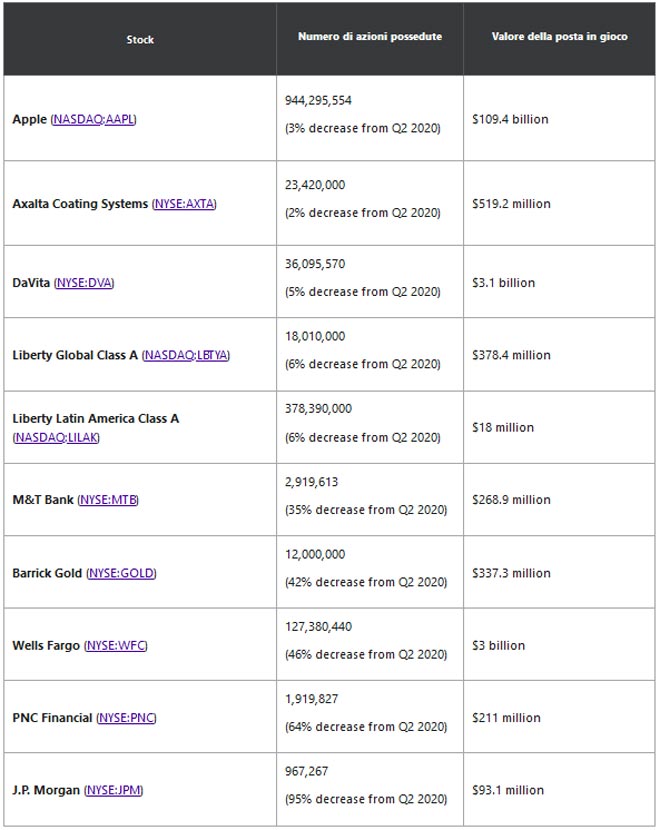Open the NYSE:WFC Wells Fargo link
This screenshot has height=830, width=660.
coord(116,646)
